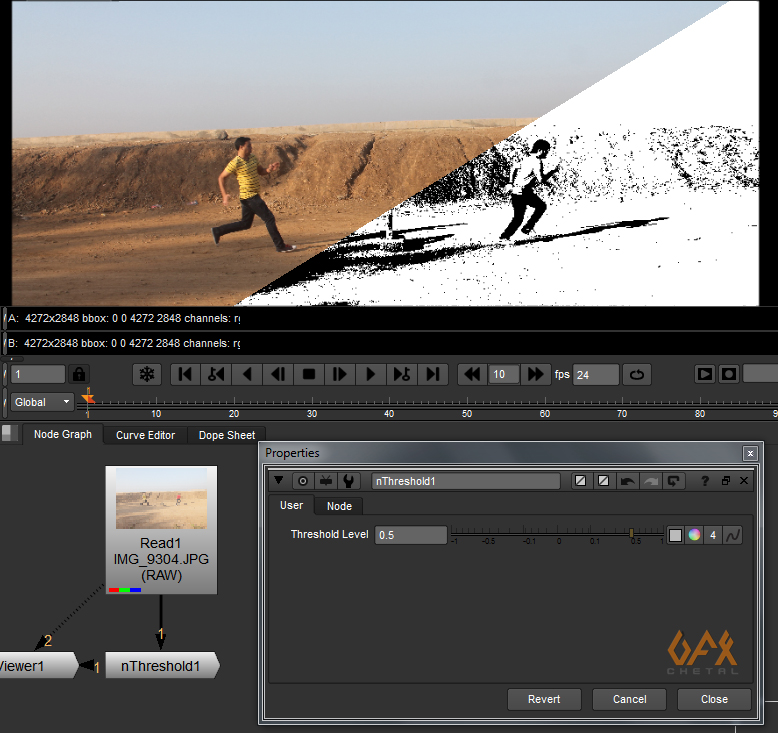Collapse the nThreshold1 properties with the triangle

[x=279, y=481]
